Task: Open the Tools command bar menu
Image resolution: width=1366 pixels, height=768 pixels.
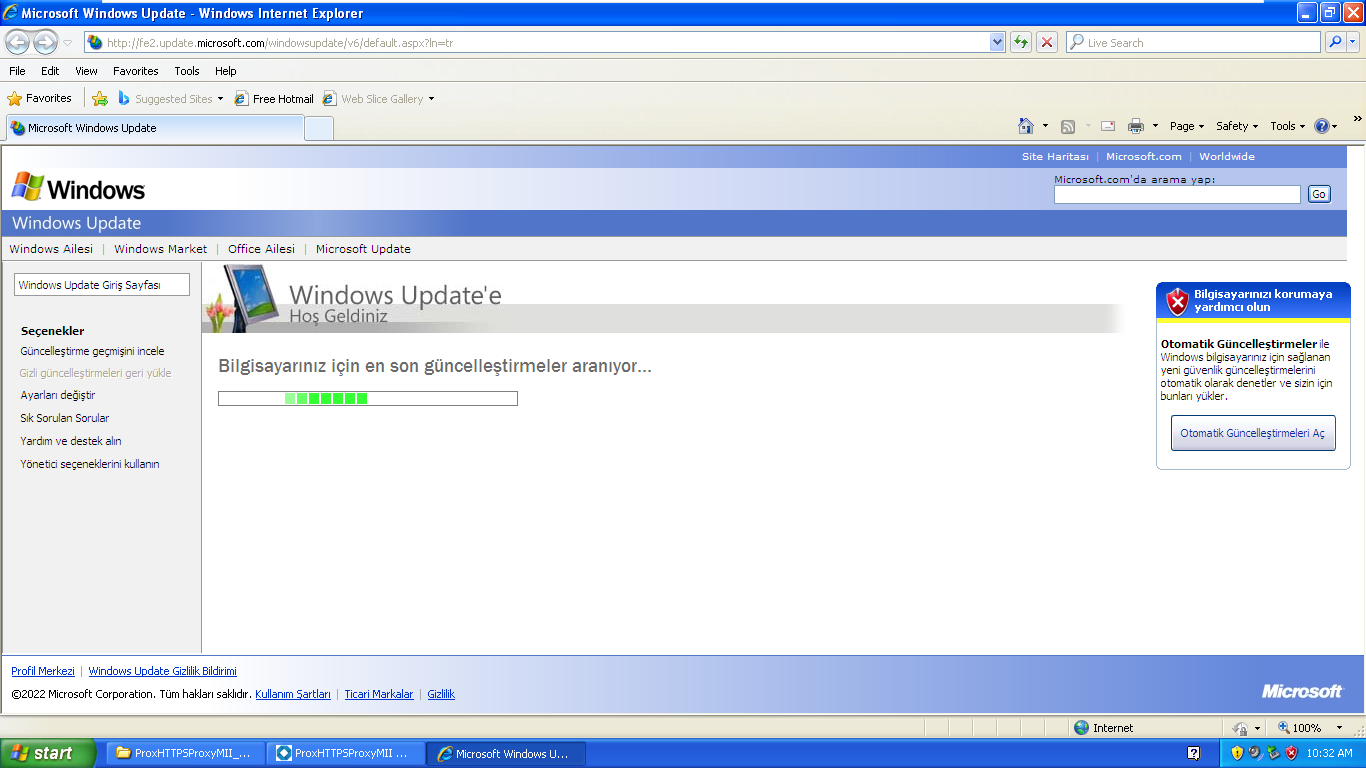Action: (x=1287, y=126)
